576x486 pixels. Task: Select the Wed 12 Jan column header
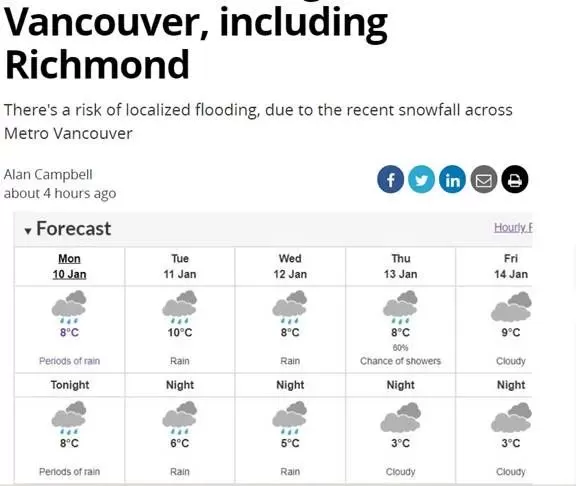coord(290,266)
